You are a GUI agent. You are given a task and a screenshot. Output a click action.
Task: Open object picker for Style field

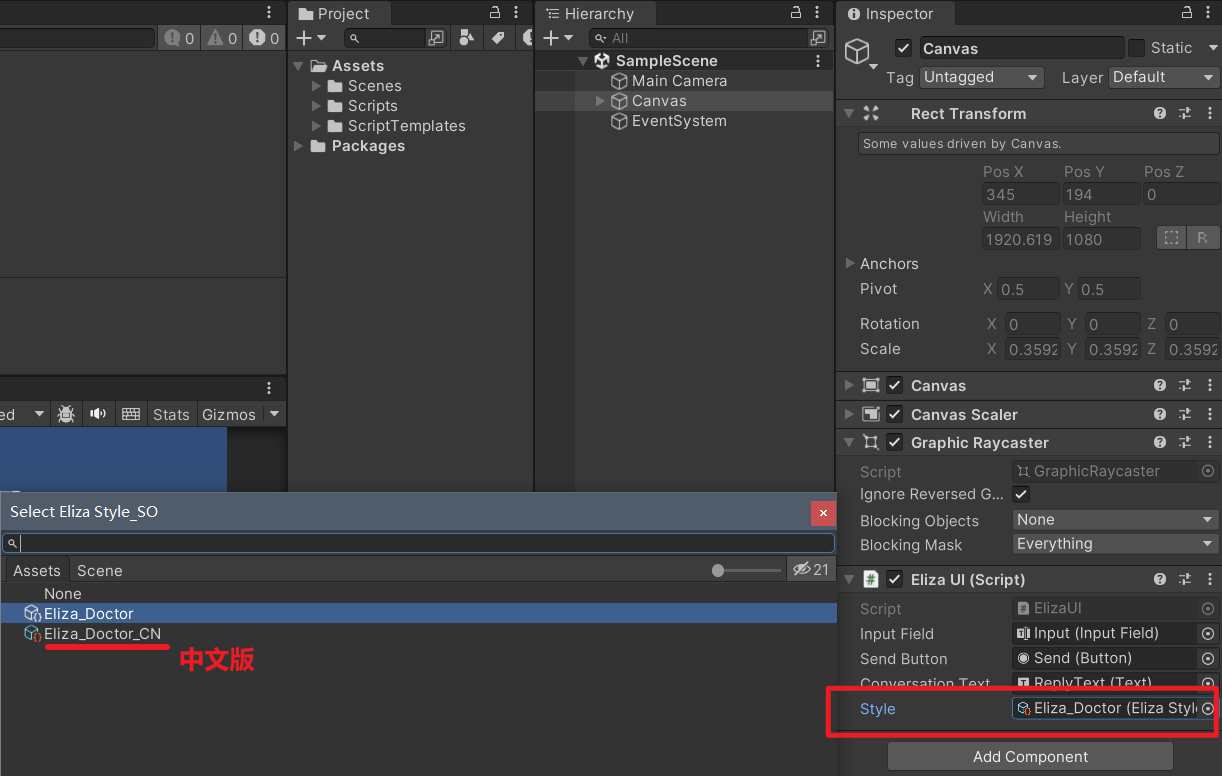[1208, 709]
